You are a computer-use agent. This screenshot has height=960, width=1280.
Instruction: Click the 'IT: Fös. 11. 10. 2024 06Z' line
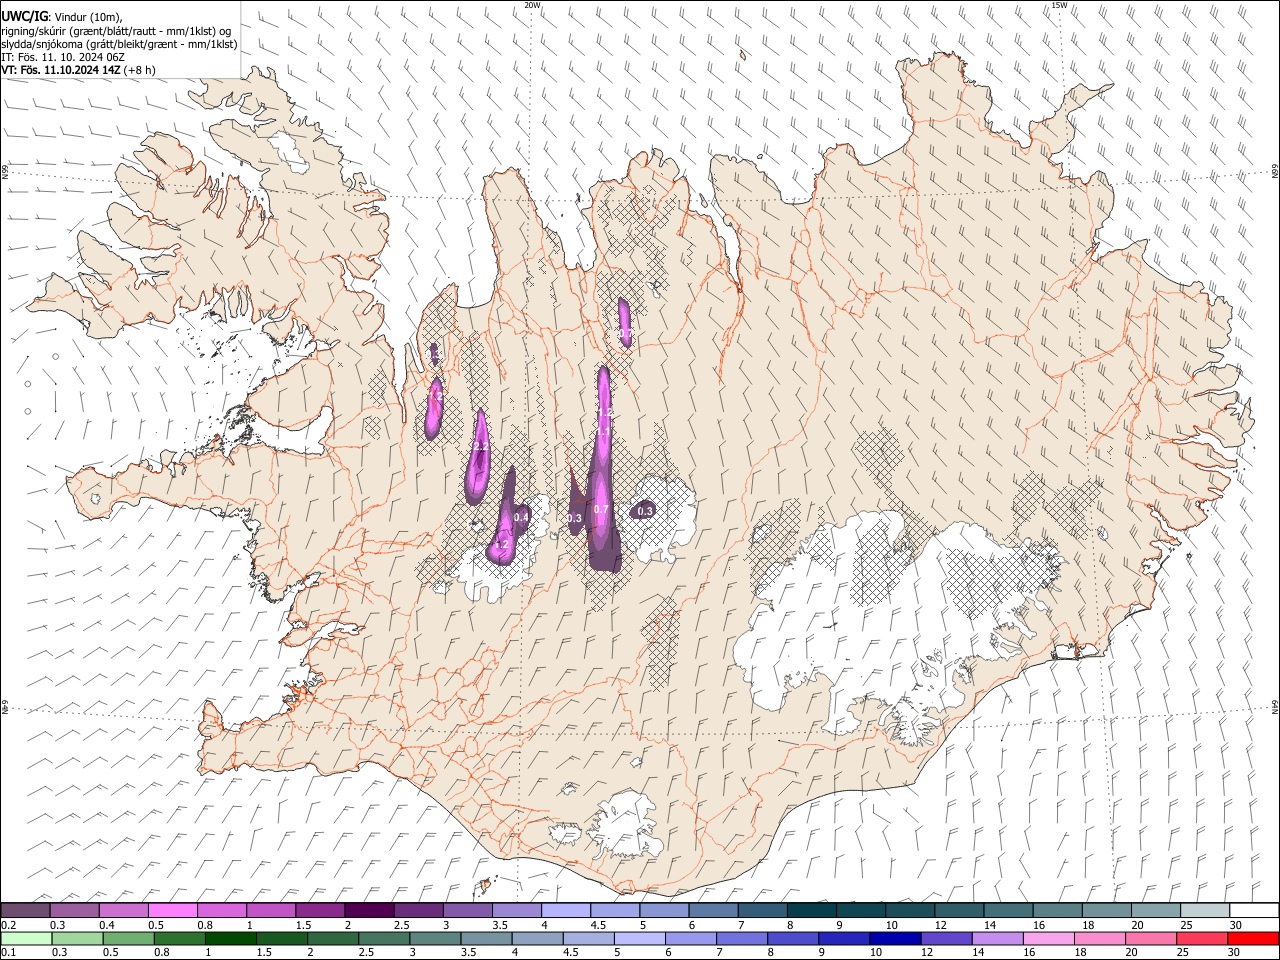click(x=63, y=57)
